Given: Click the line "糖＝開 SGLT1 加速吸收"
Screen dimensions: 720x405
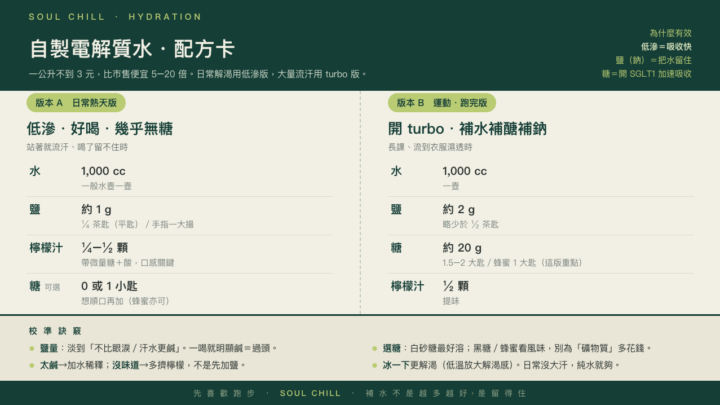Looking at the screenshot, I should 647,73.
